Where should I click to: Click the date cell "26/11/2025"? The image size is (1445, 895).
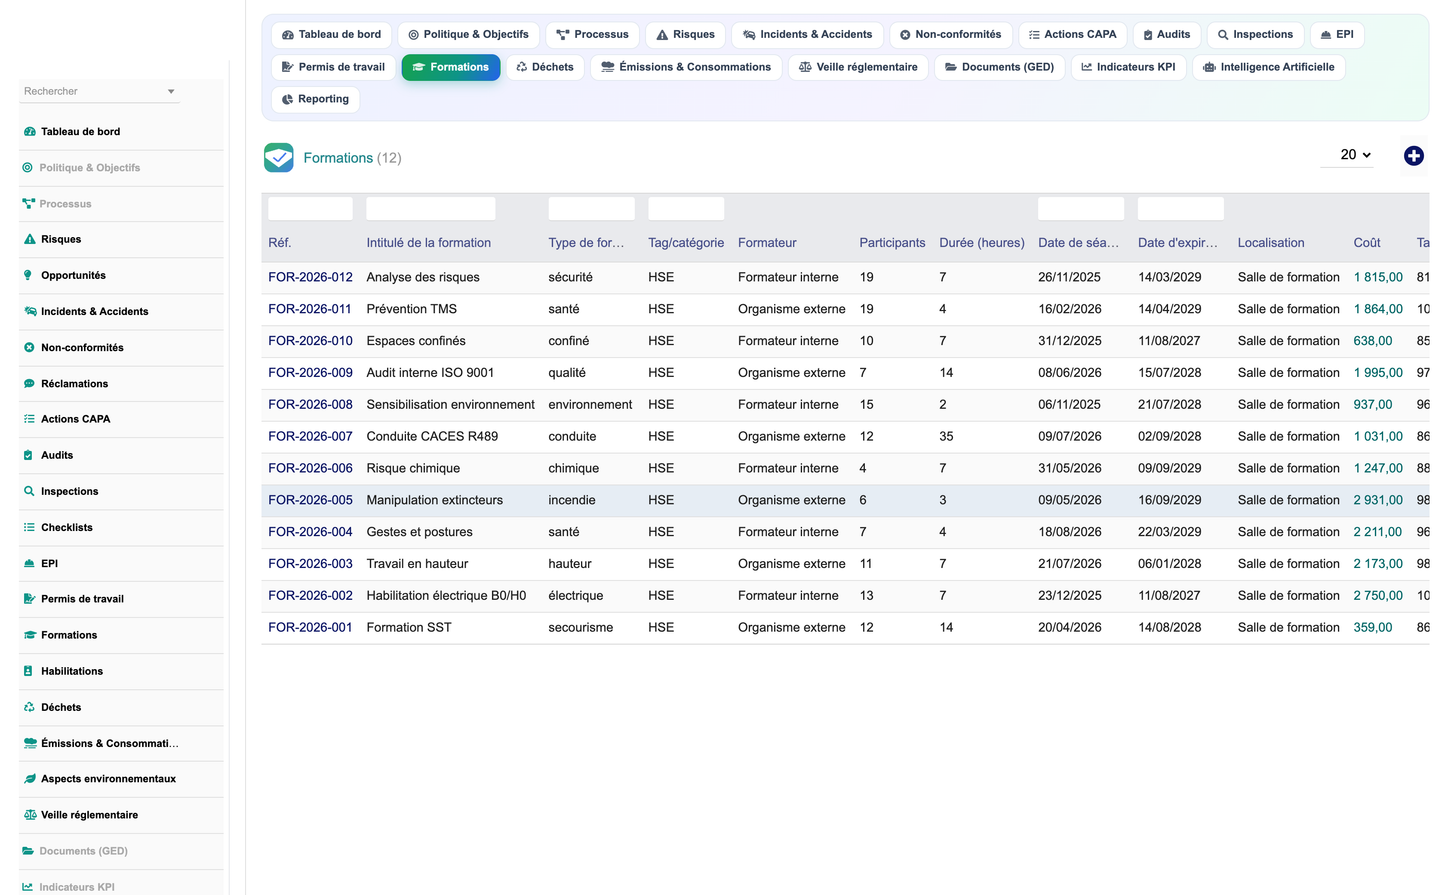pos(1069,277)
